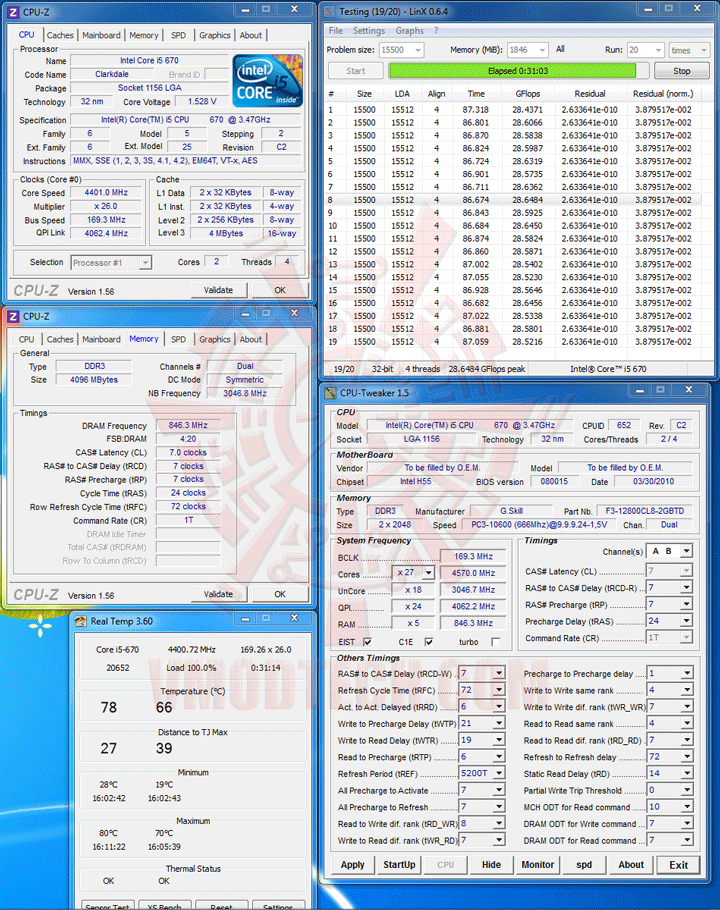Close the Real Temp window
The height and width of the screenshot is (910, 720).
click(294, 619)
